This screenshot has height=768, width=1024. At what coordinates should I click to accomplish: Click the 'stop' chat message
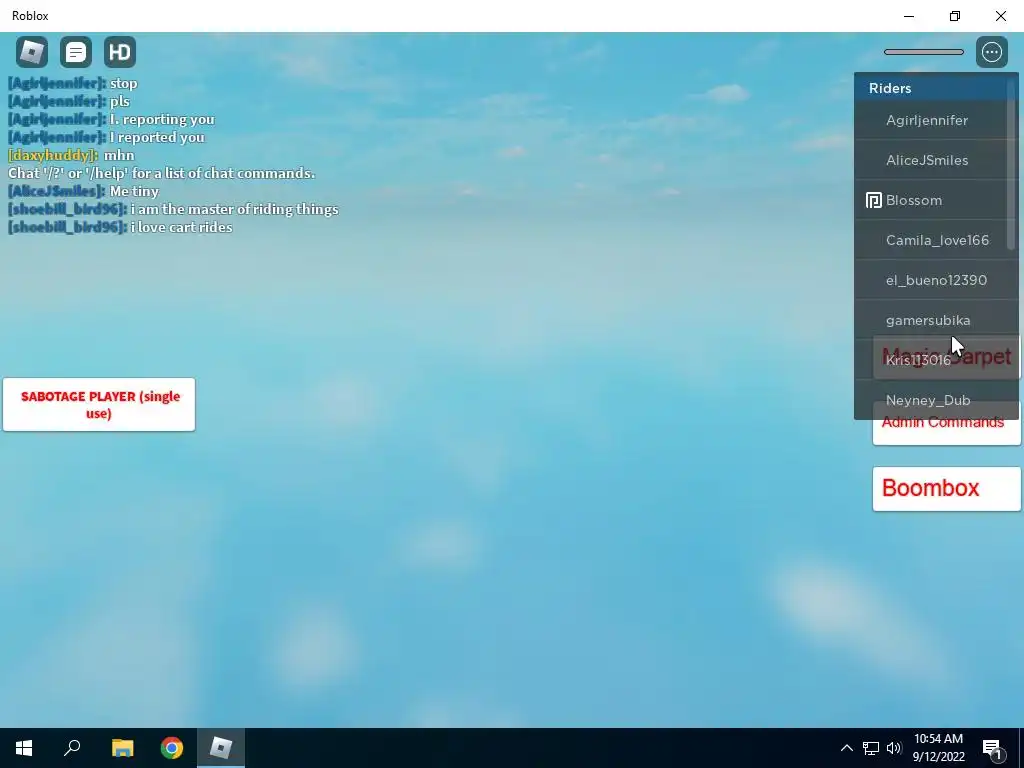(x=72, y=84)
